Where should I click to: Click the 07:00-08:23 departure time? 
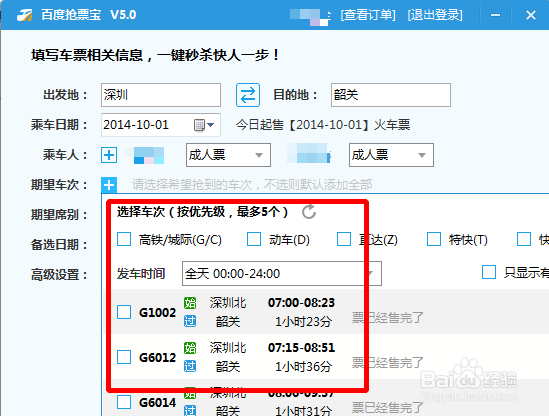pos(301,303)
